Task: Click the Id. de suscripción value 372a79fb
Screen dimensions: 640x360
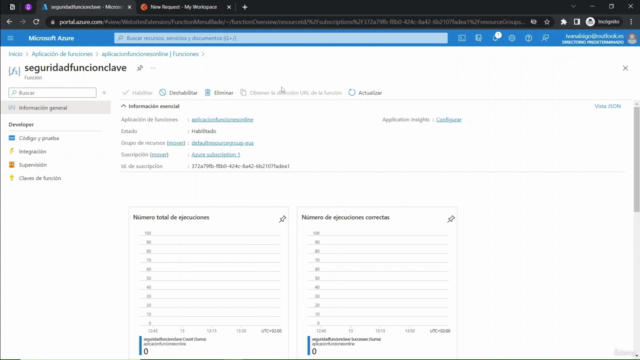Action: [240, 166]
